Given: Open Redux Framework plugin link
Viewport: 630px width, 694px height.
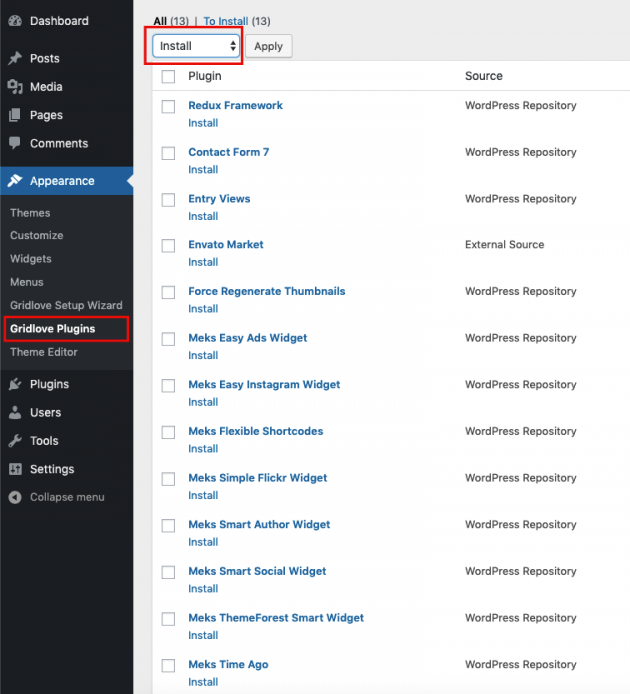Looking at the screenshot, I should click(x=236, y=105).
